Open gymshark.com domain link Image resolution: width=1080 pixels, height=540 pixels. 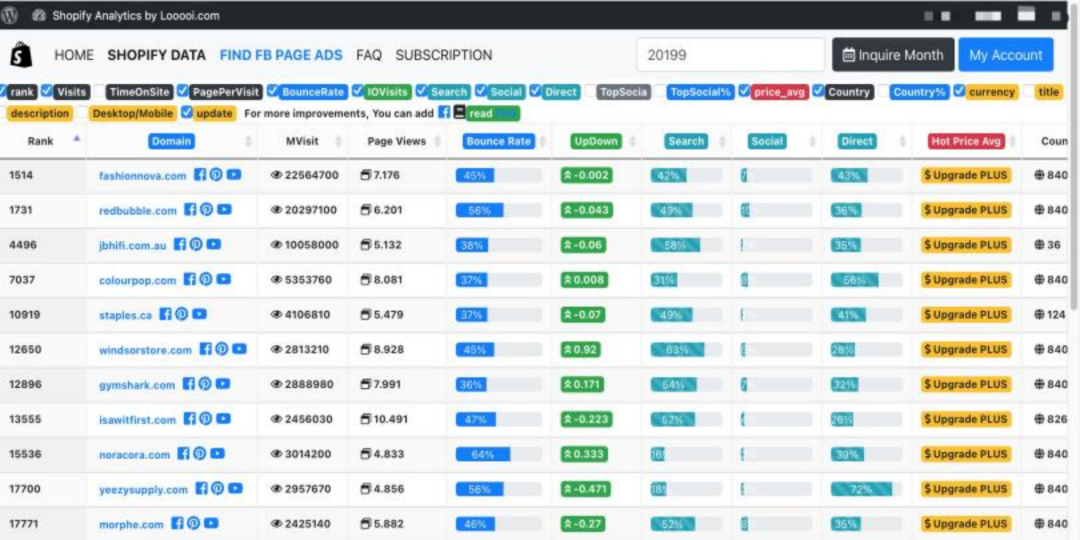coord(137,385)
